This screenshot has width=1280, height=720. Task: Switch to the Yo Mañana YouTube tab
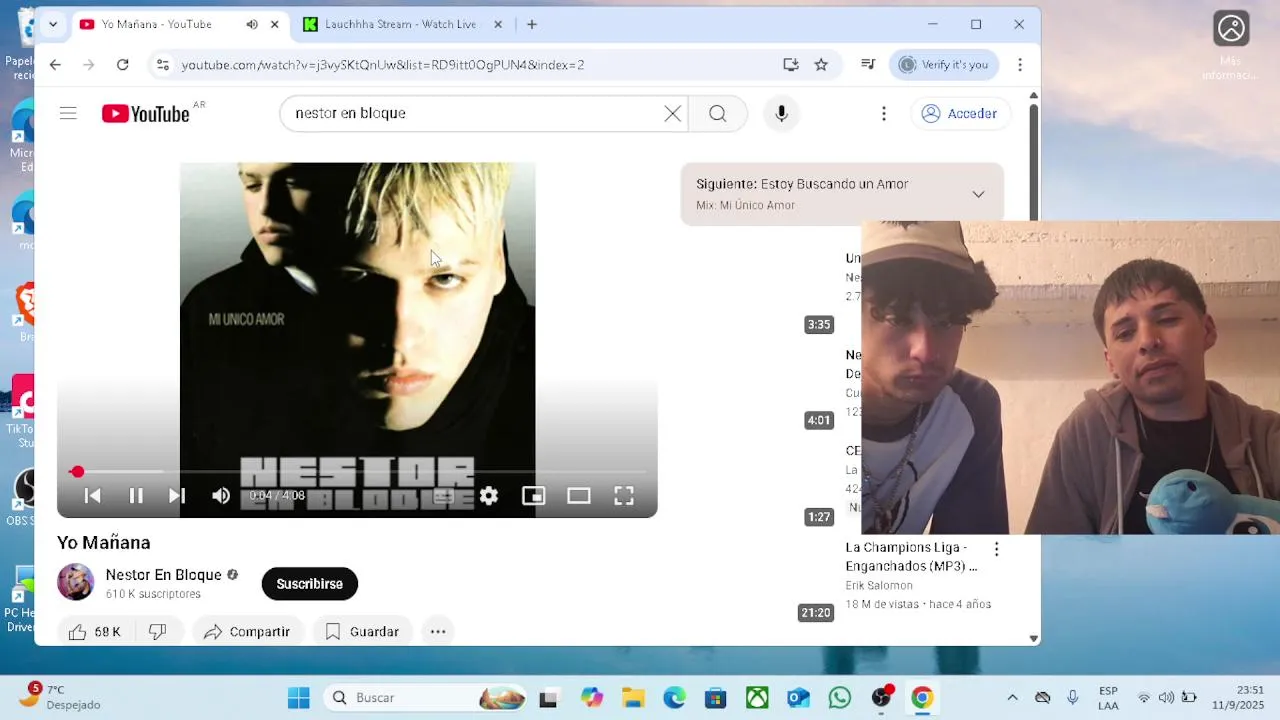(x=157, y=24)
